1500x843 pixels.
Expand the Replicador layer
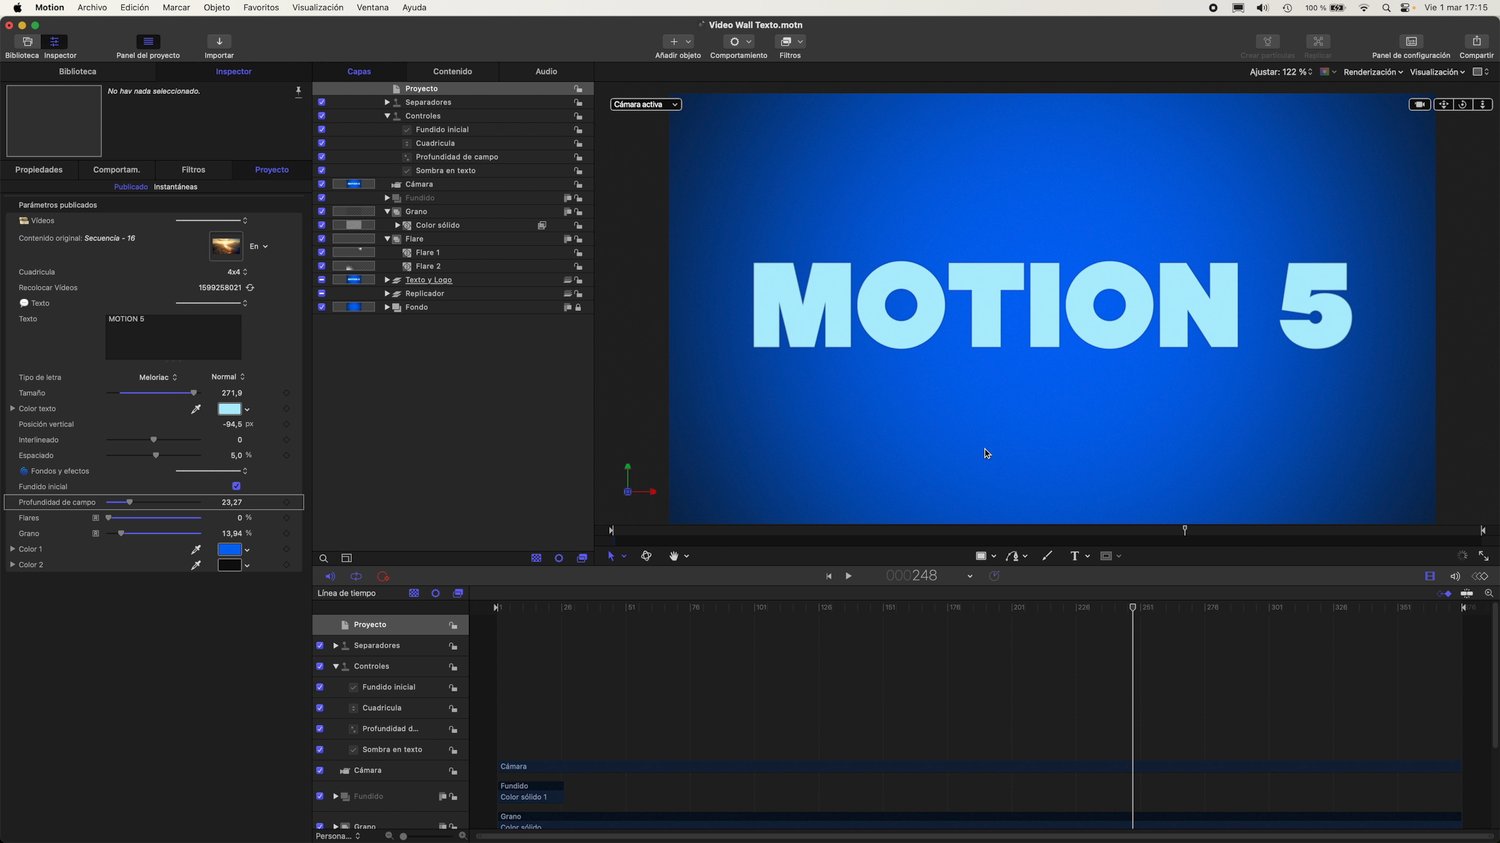pyautogui.click(x=387, y=294)
